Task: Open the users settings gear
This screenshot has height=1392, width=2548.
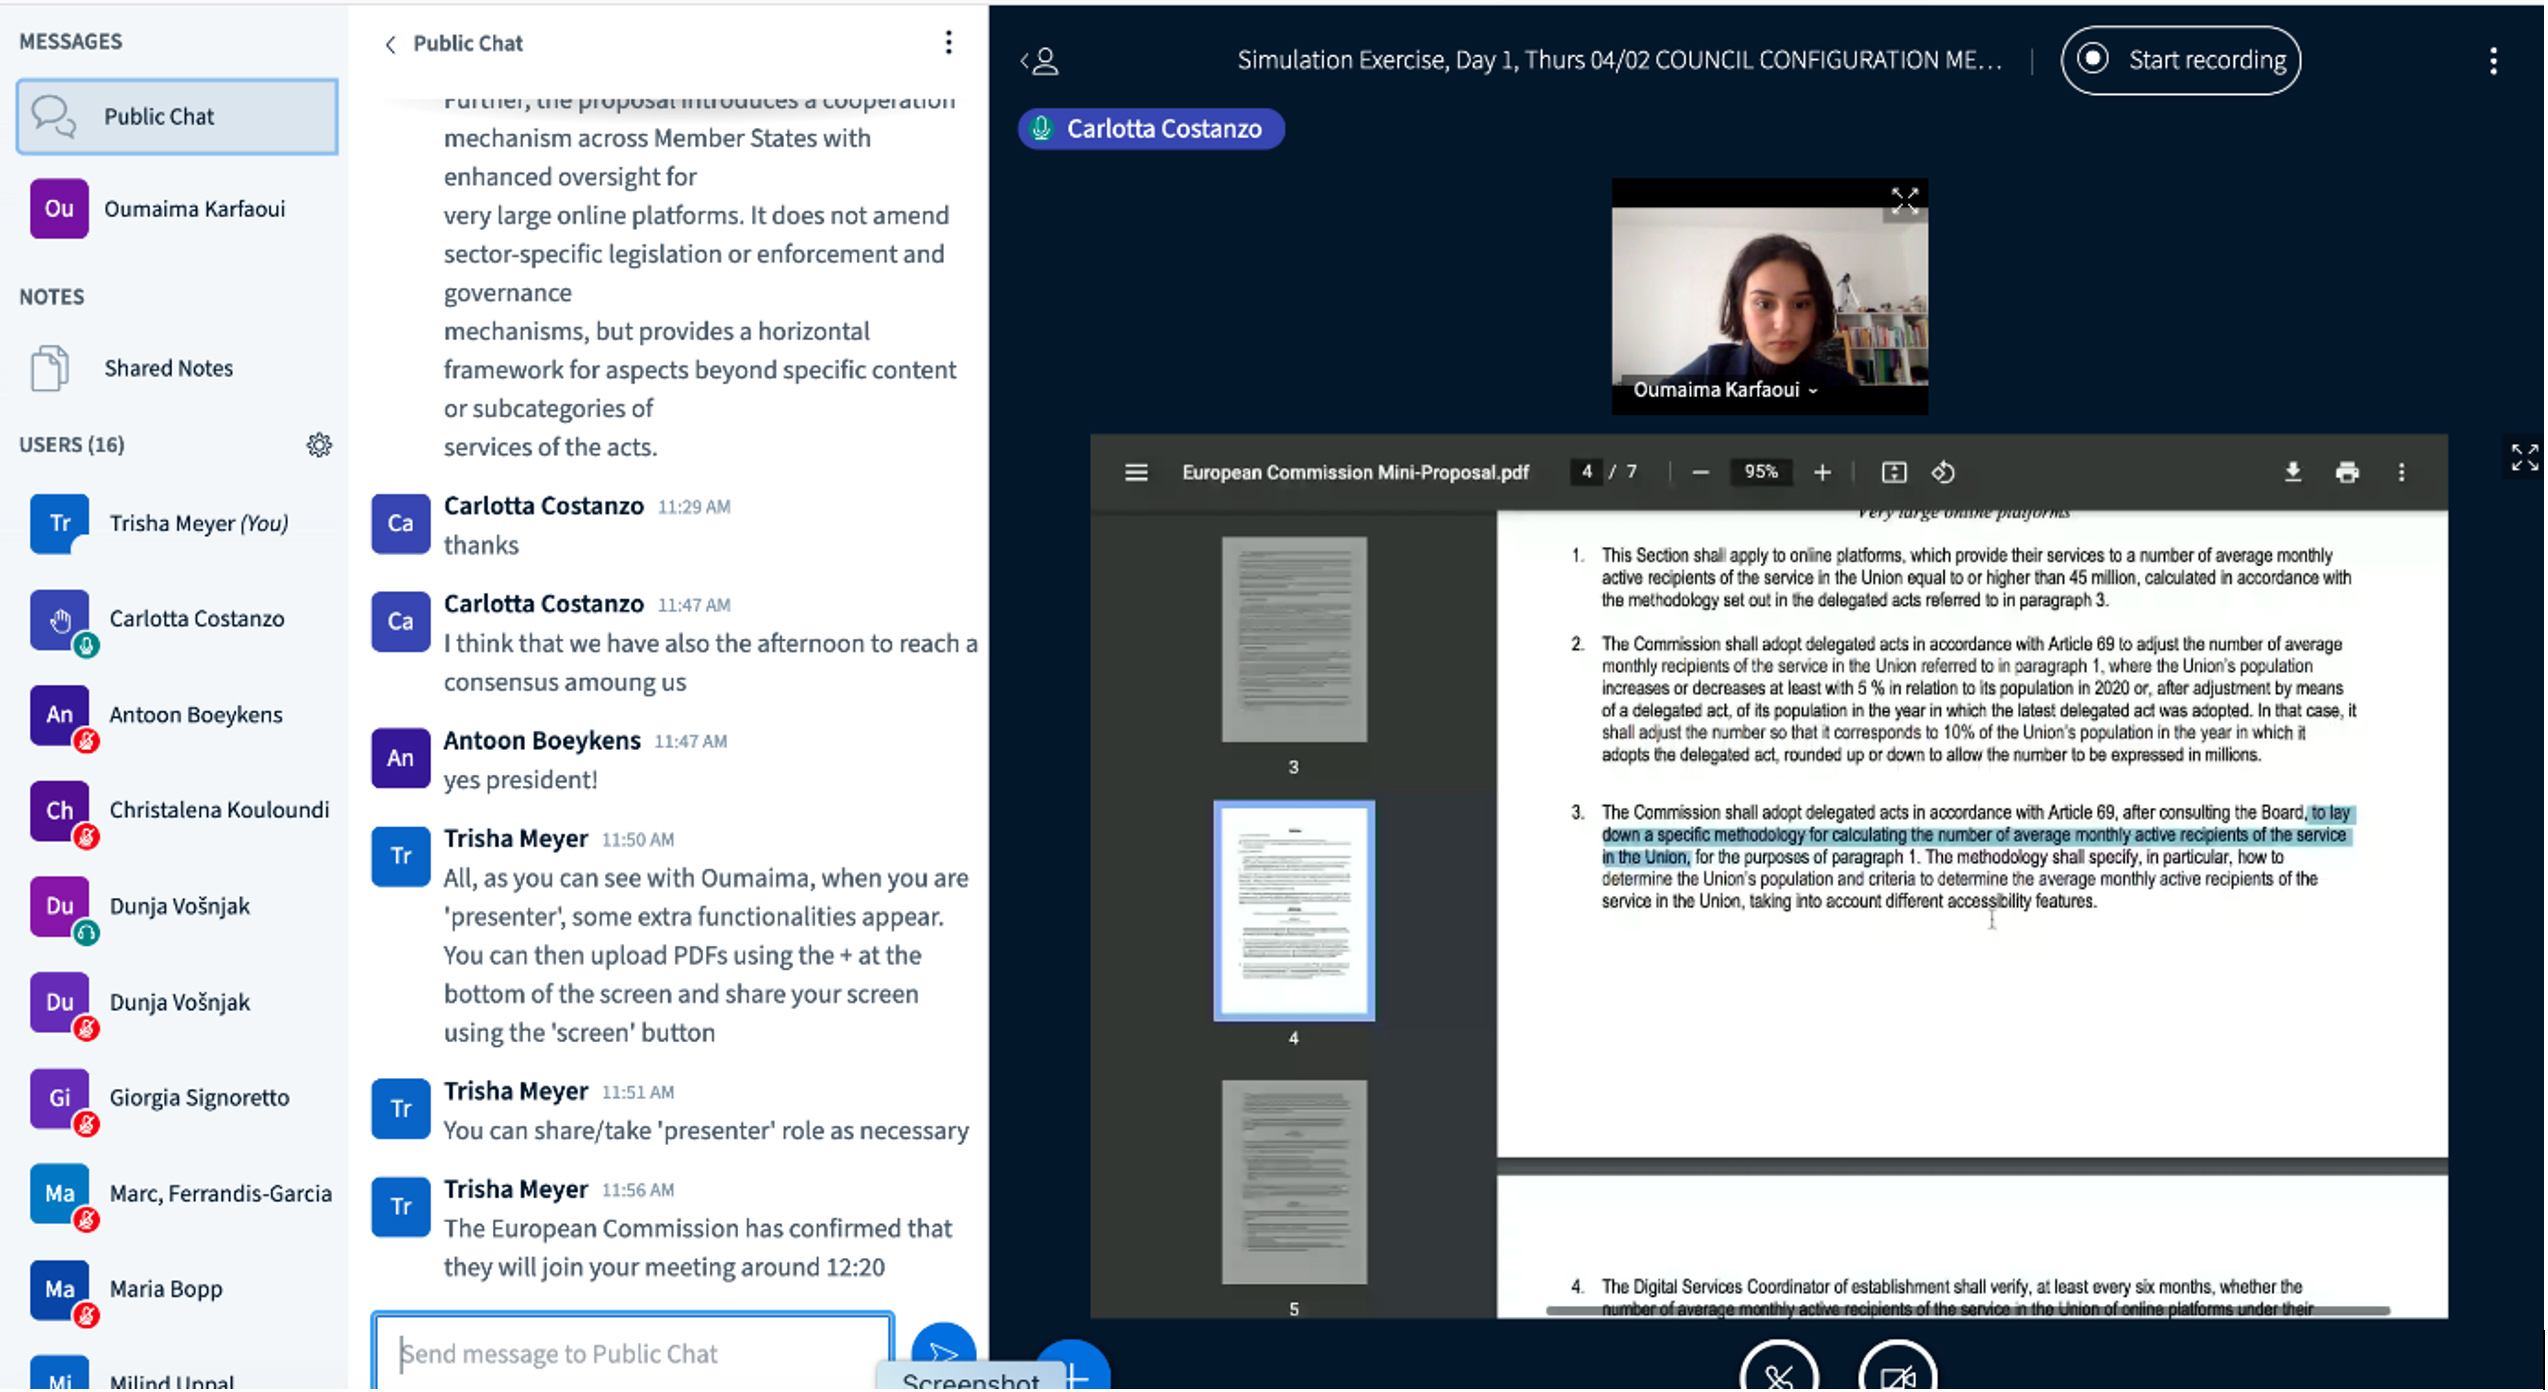Action: (319, 446)
